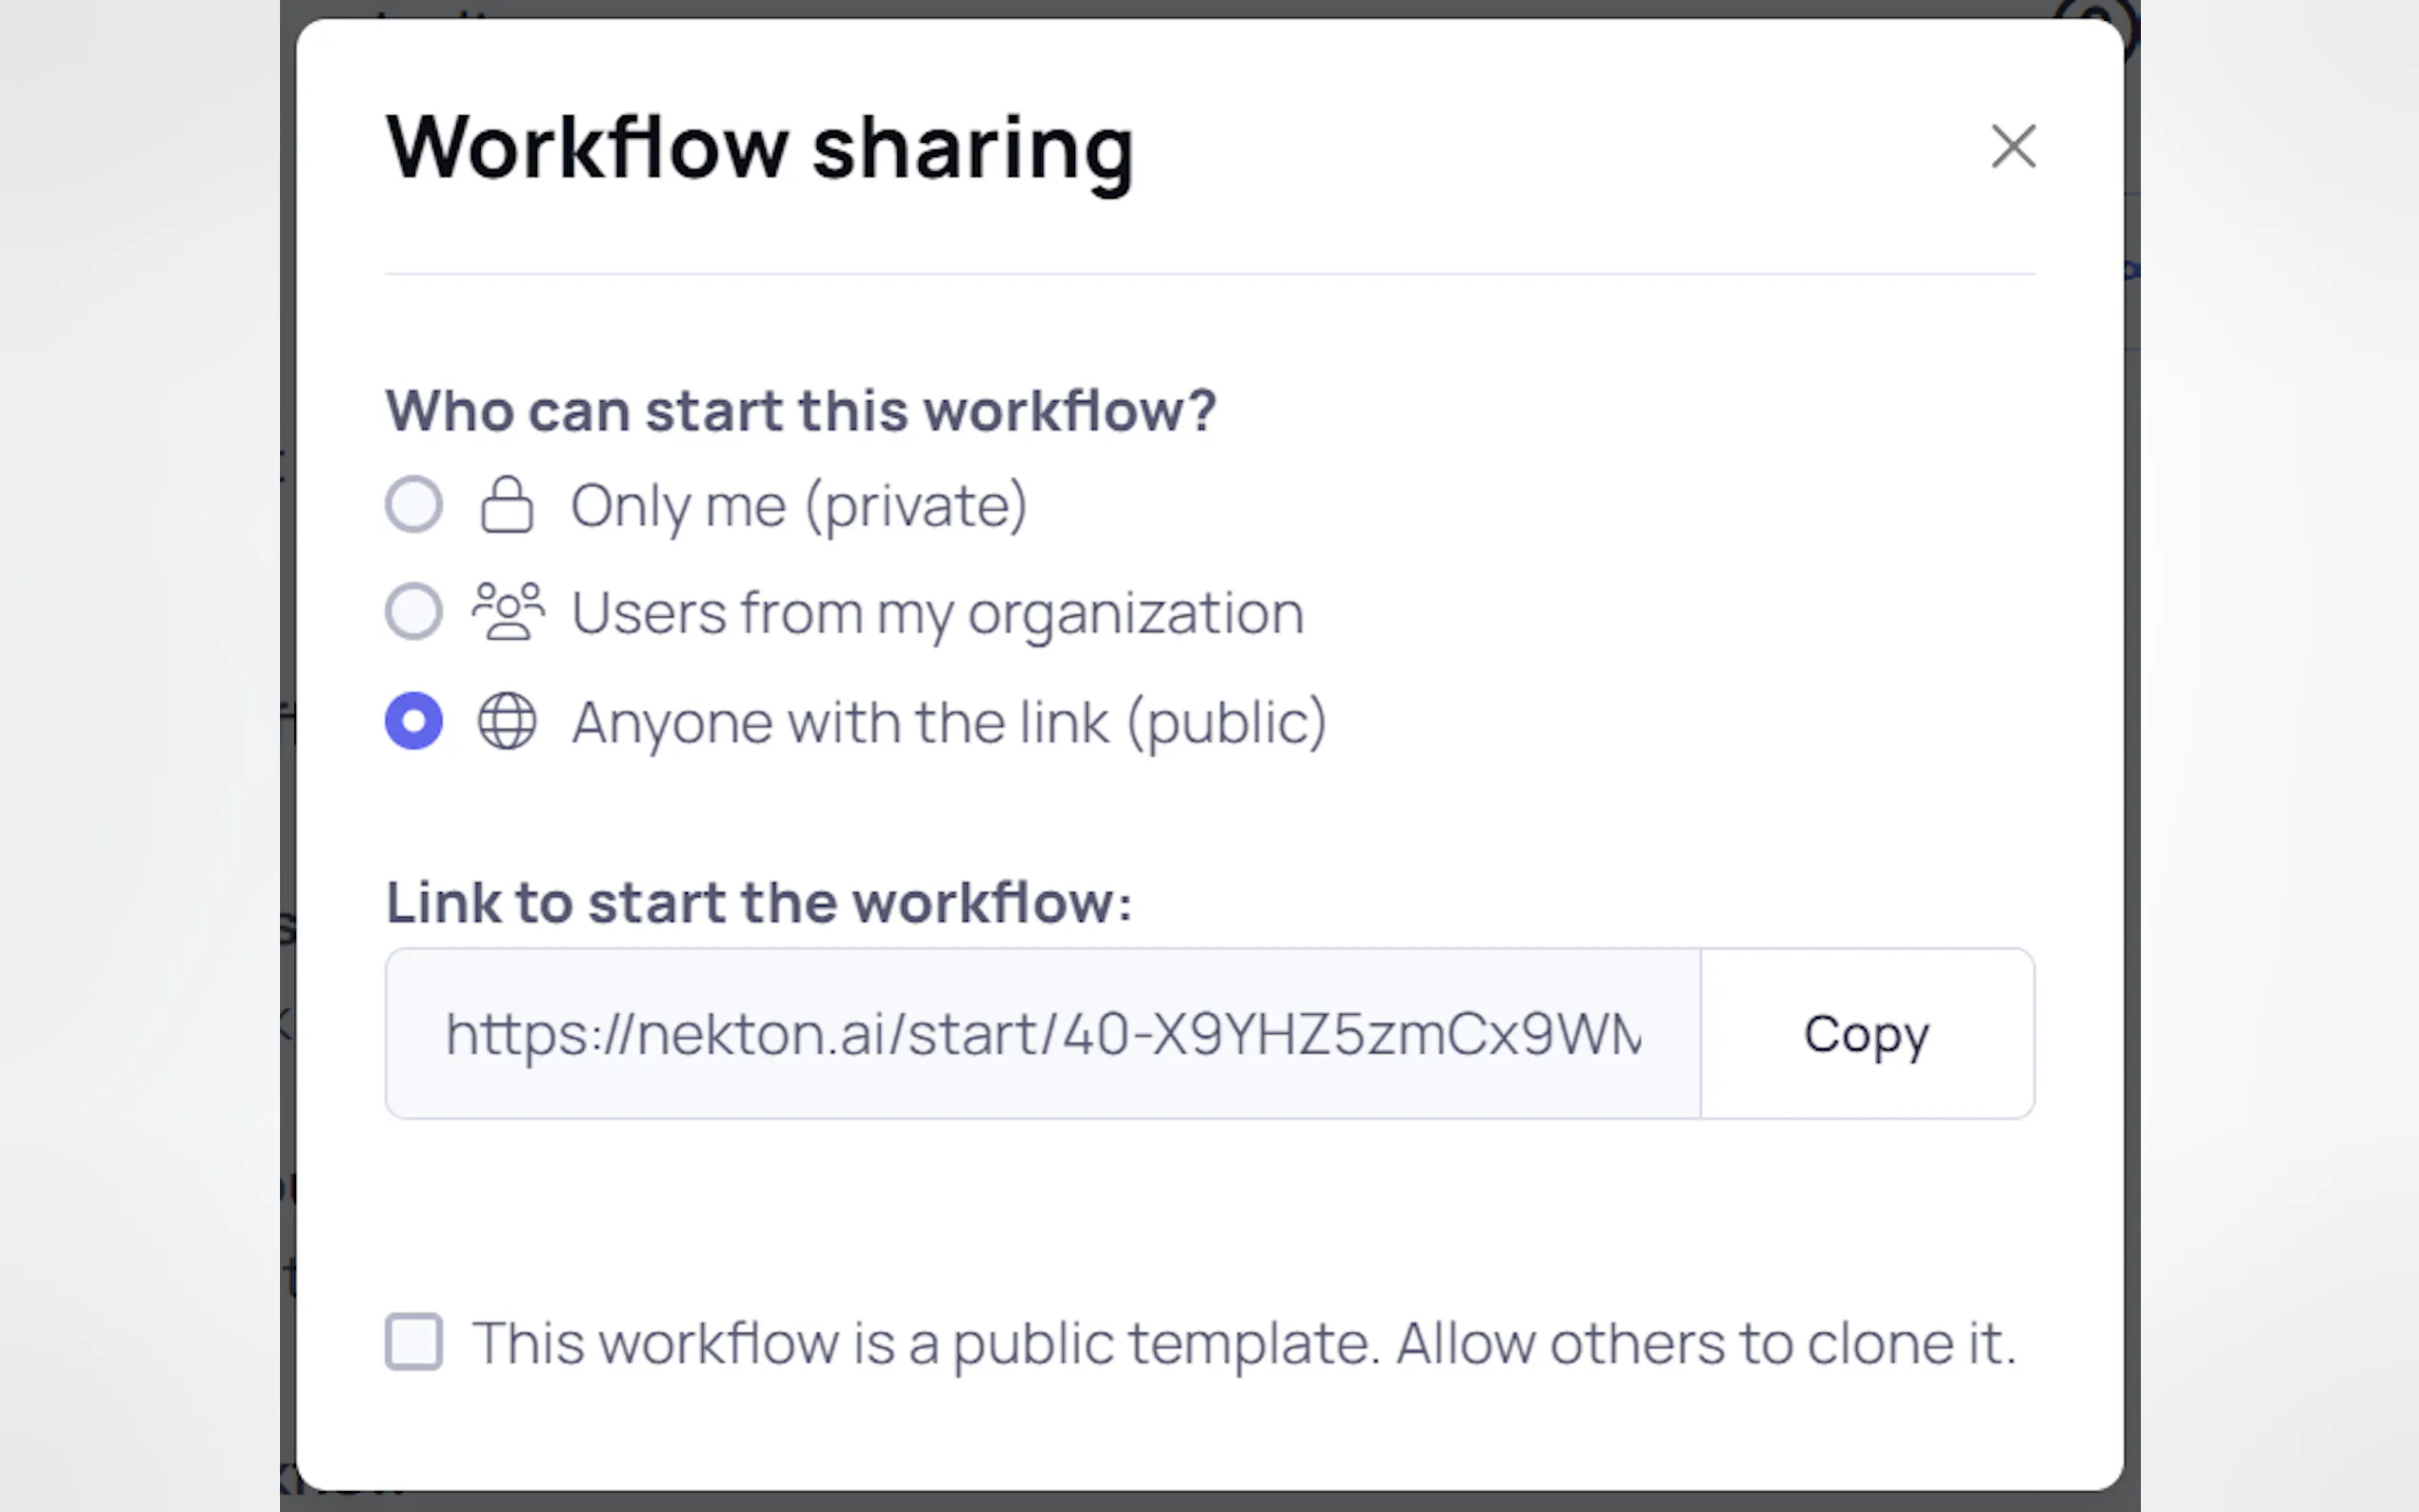Click the "Only me (private)" label text
Image resolution: width=2419 pixels, height=1512 pixels.
point(798,506)
